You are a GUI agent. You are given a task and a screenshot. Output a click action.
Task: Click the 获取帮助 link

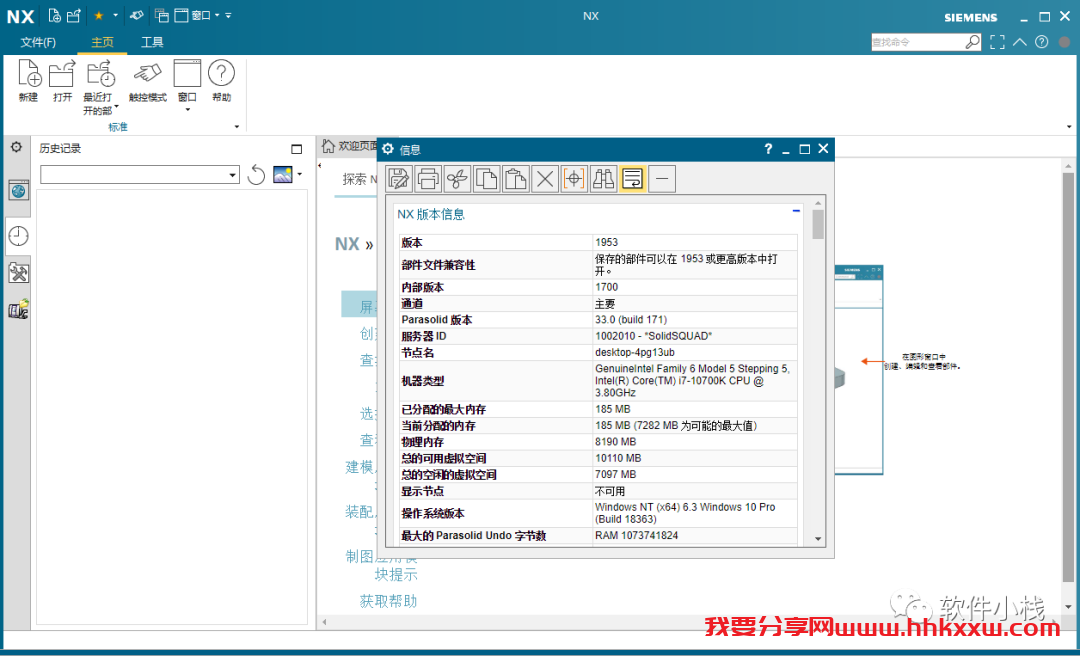[x=388, y=601]
